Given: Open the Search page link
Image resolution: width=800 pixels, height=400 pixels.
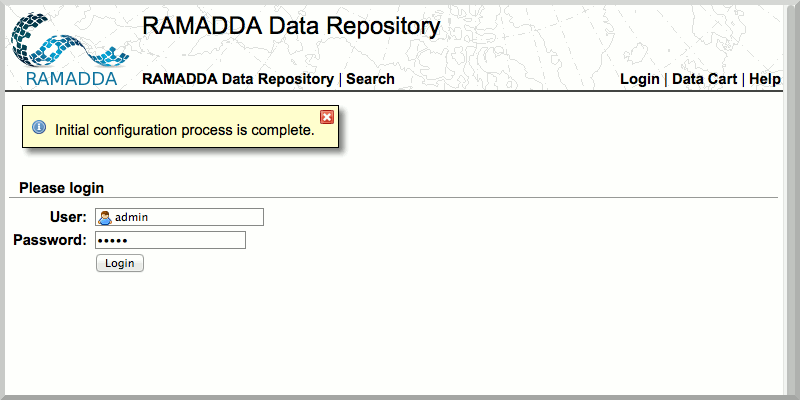Looking at the screenshot, I should pos(370,79).
